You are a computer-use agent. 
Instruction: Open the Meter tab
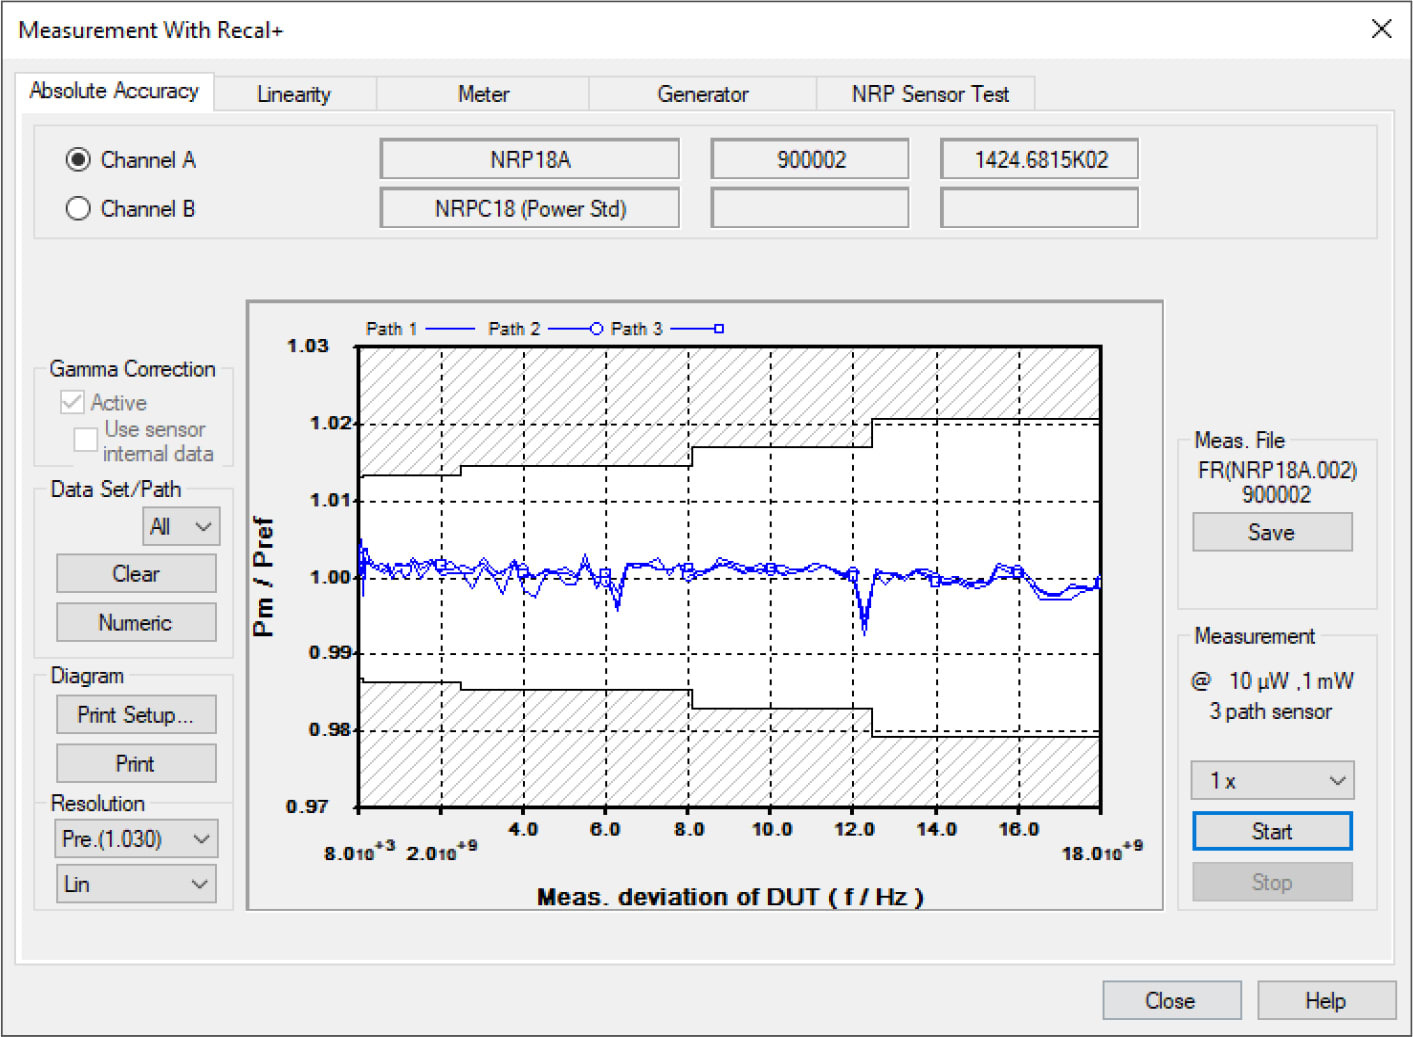[x=482, y=93]
